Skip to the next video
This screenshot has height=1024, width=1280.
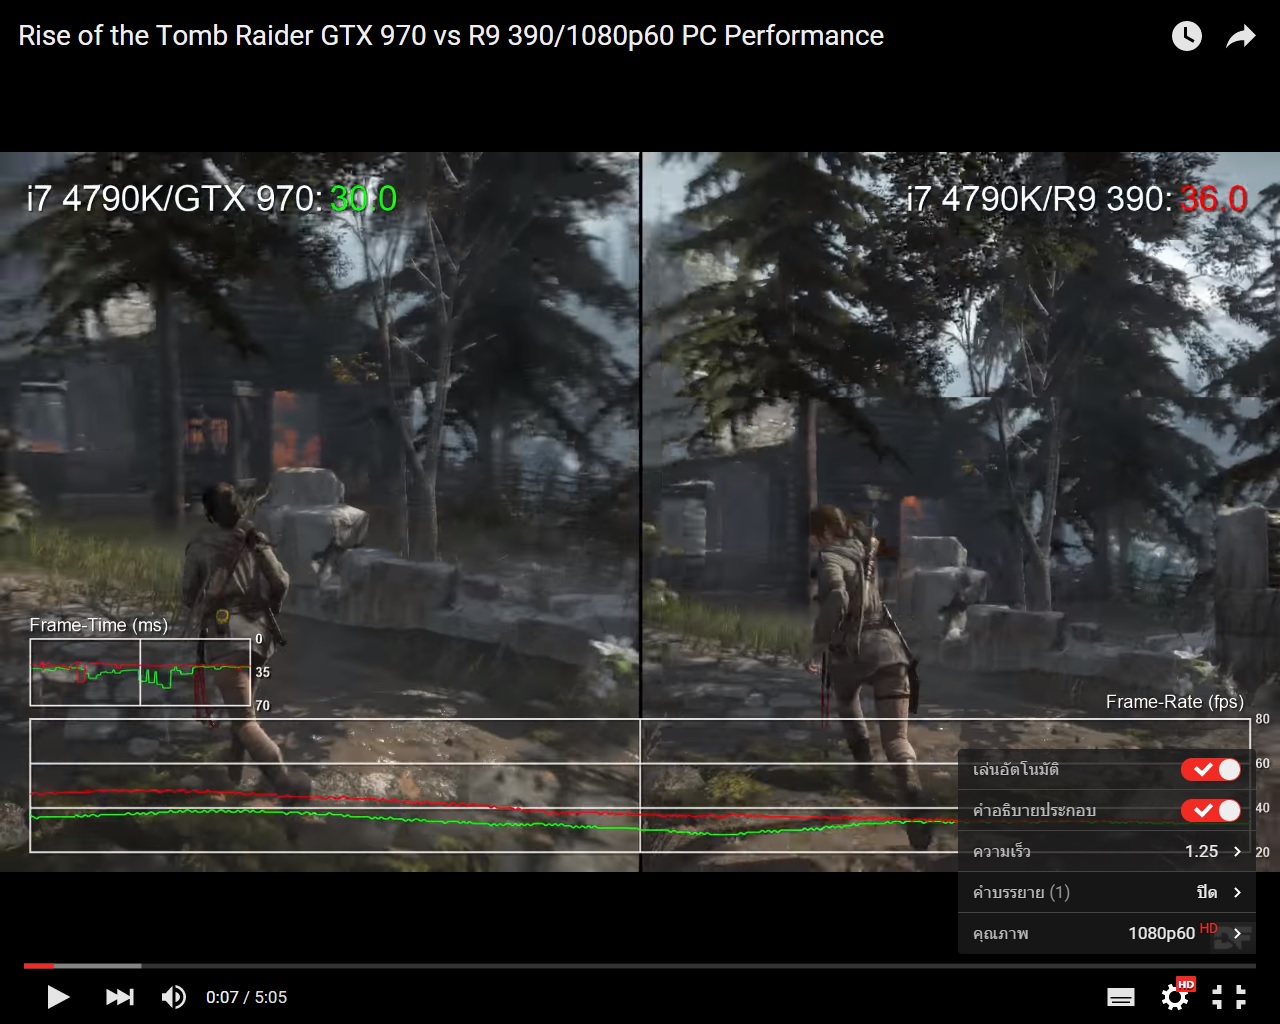point(119,997)
